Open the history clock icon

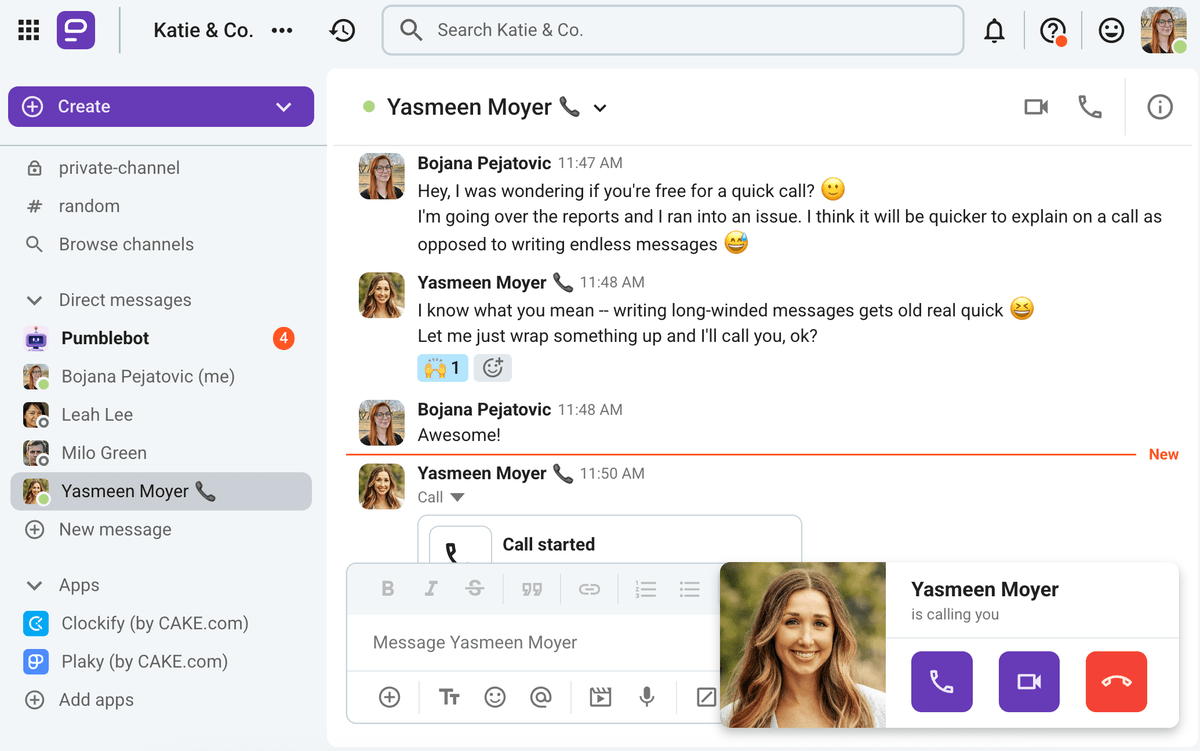[342, 31]
